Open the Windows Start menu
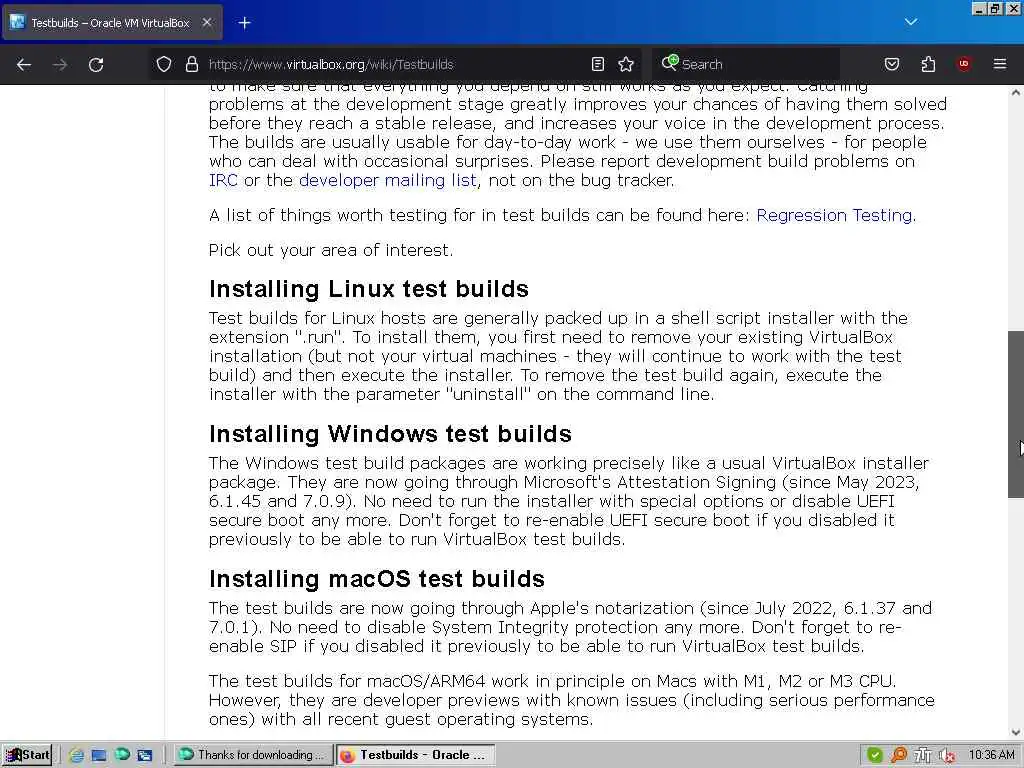 tap(27, 755)
